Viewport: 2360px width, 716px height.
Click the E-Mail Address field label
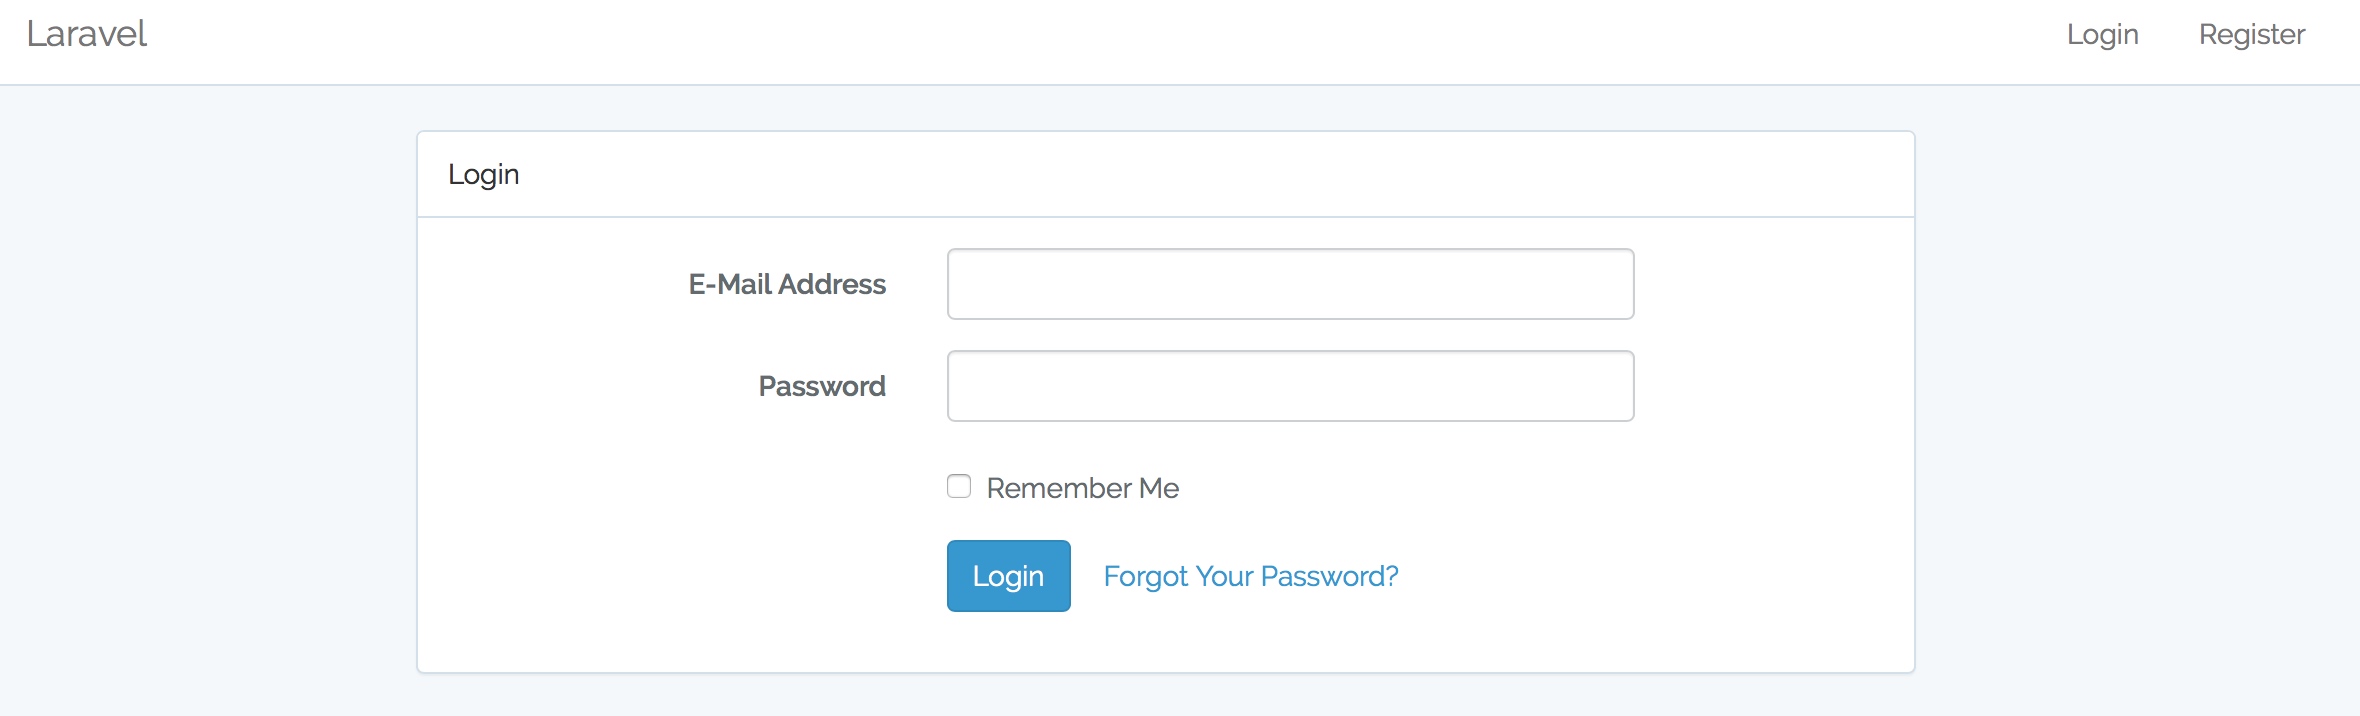[787, 285]
